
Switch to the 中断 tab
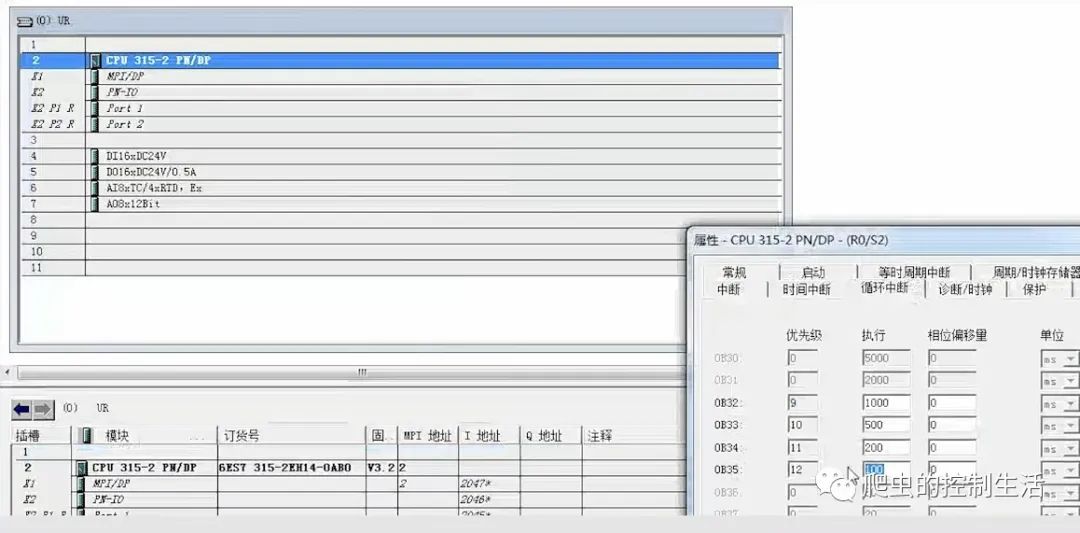[x=729, y=289]
